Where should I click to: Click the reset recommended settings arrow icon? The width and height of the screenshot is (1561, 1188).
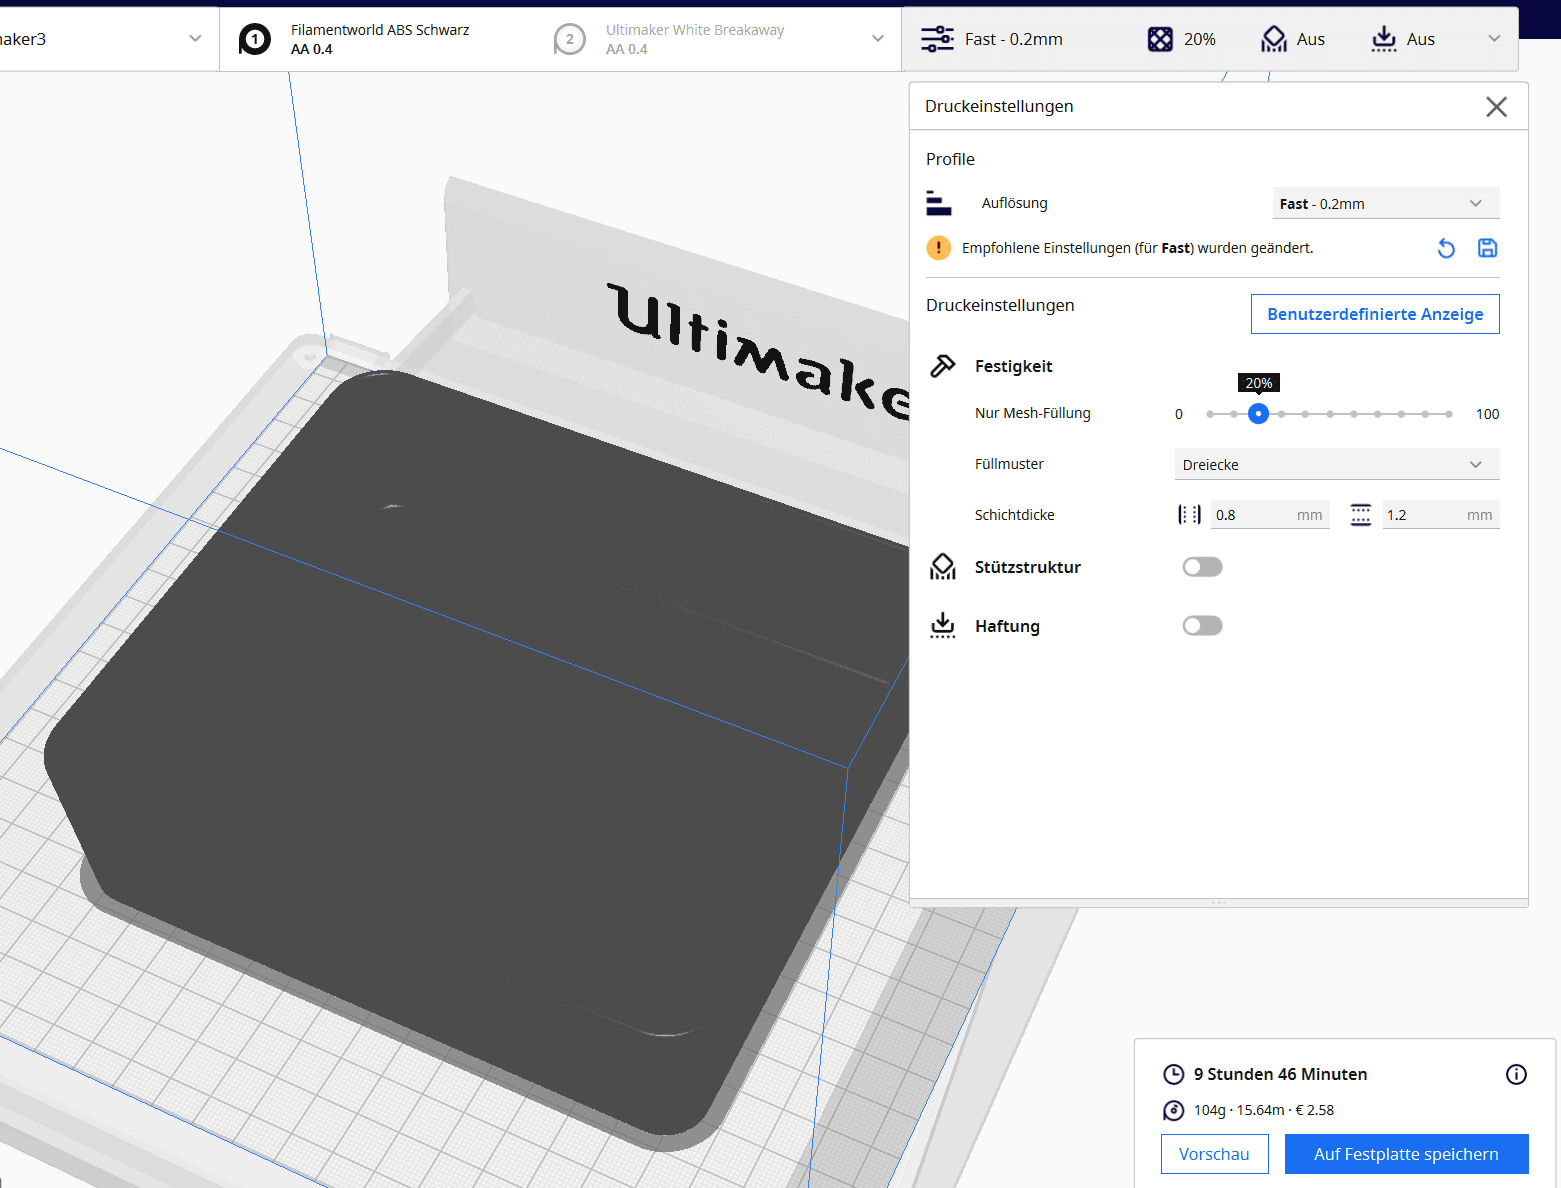coord(1446,248)
